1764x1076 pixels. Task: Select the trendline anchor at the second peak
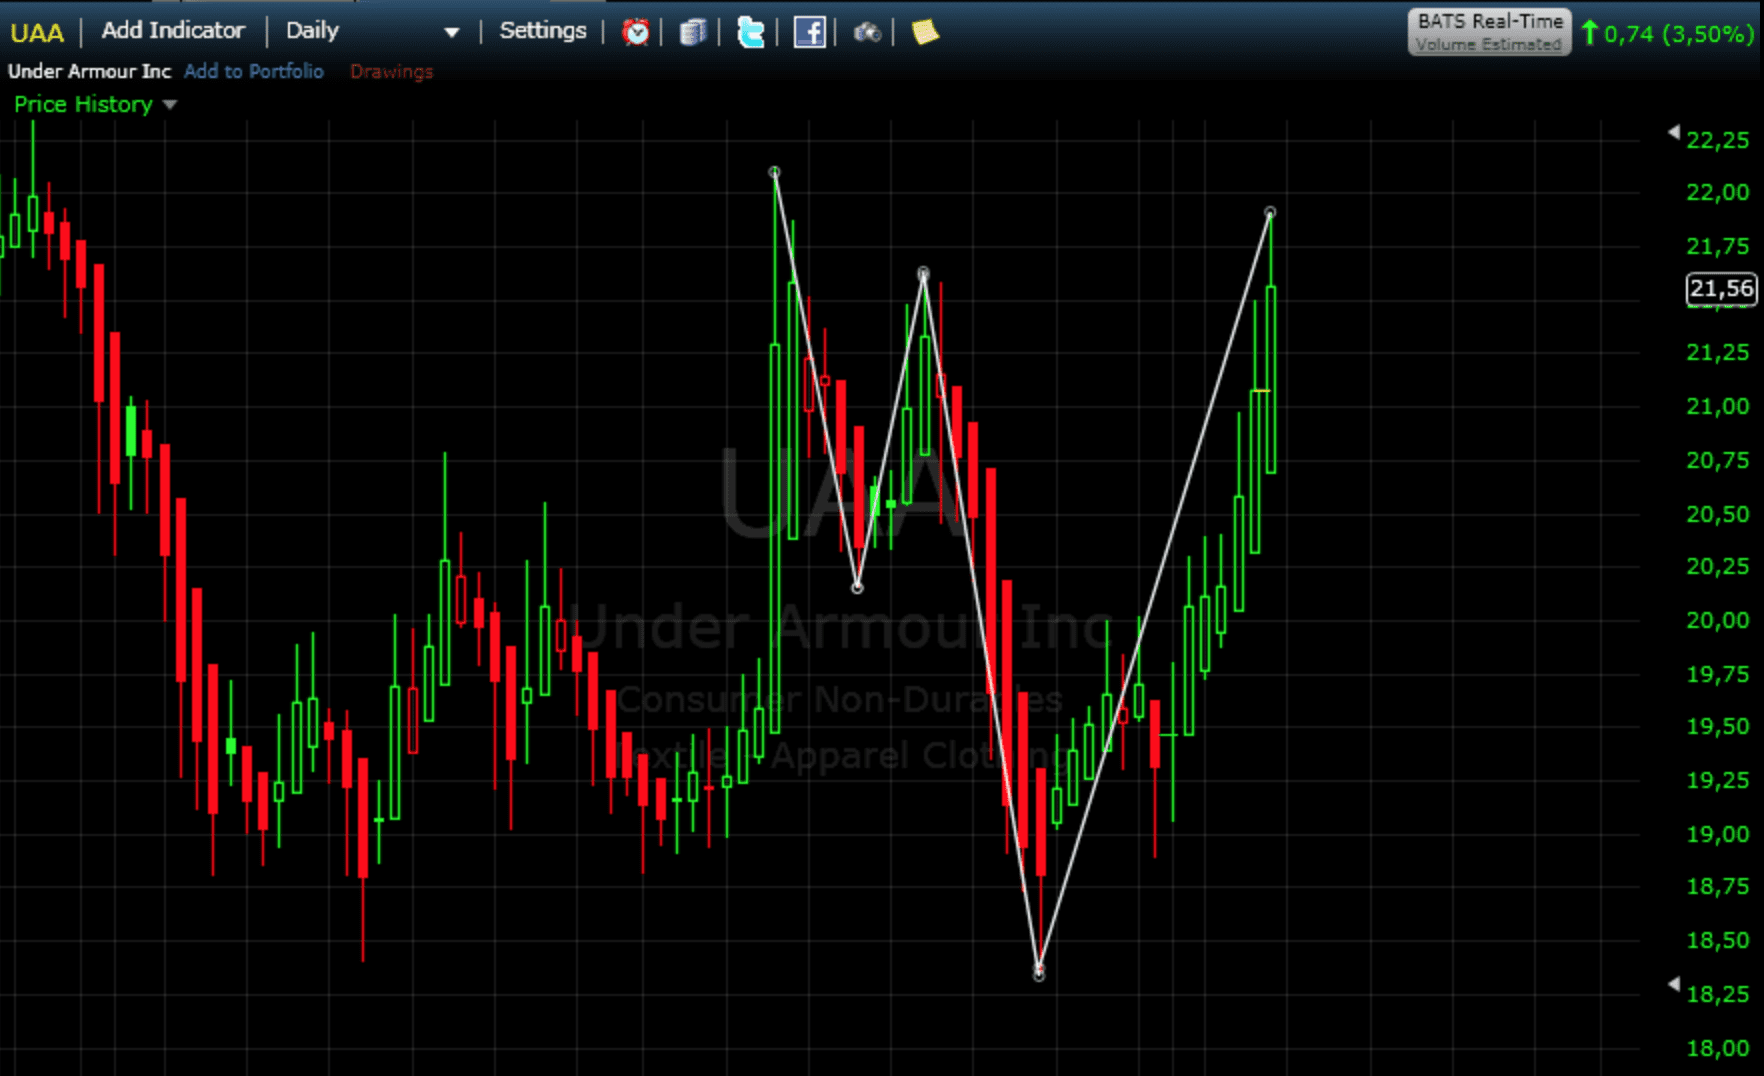tap(923, 273)
